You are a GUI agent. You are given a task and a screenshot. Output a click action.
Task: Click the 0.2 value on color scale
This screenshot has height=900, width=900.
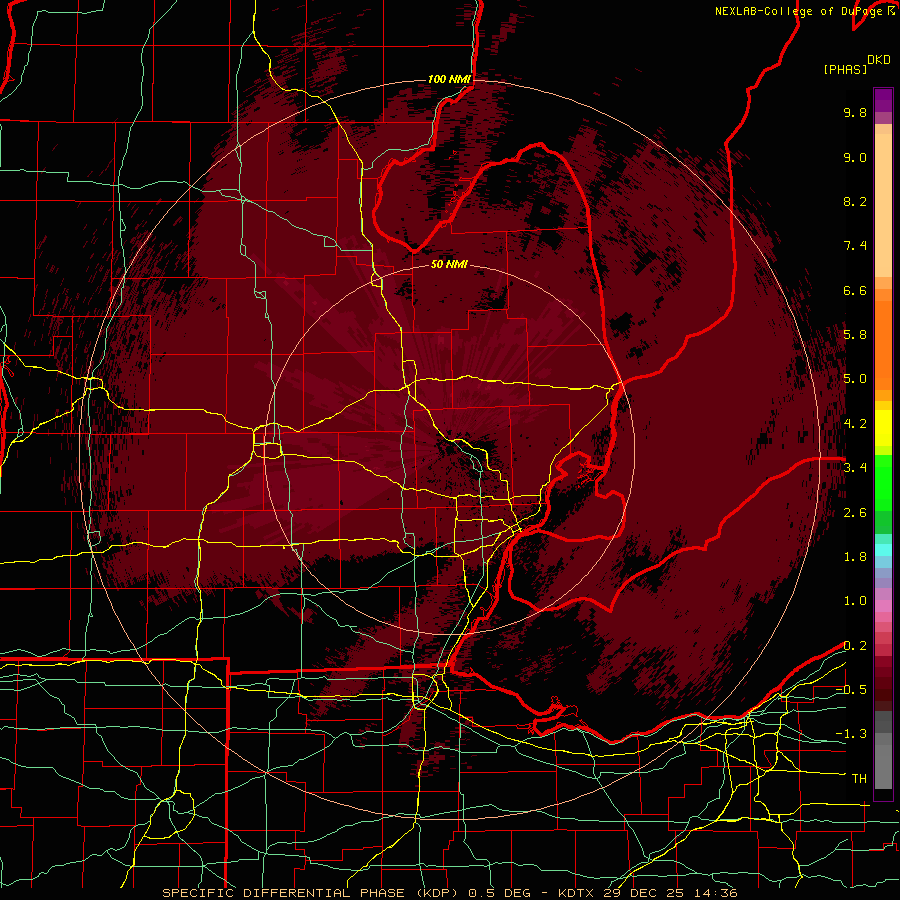[x=855, y=646]
